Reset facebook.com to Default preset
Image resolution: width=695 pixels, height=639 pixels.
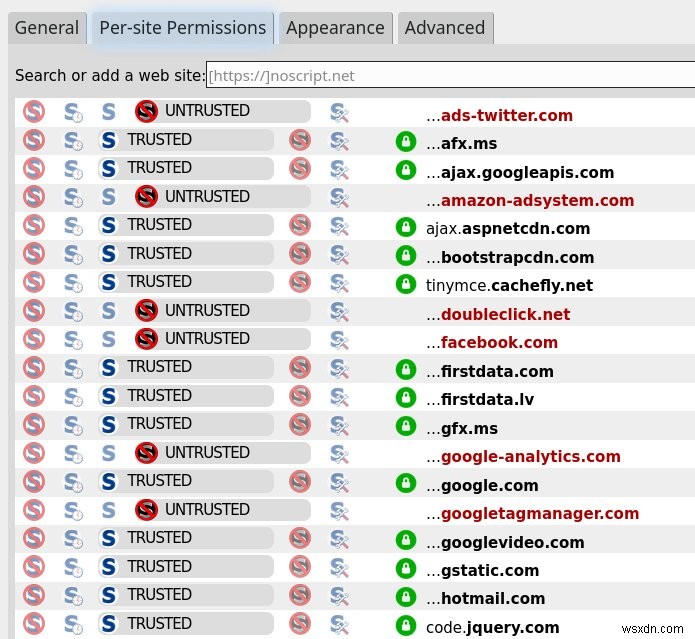[34, 339]
